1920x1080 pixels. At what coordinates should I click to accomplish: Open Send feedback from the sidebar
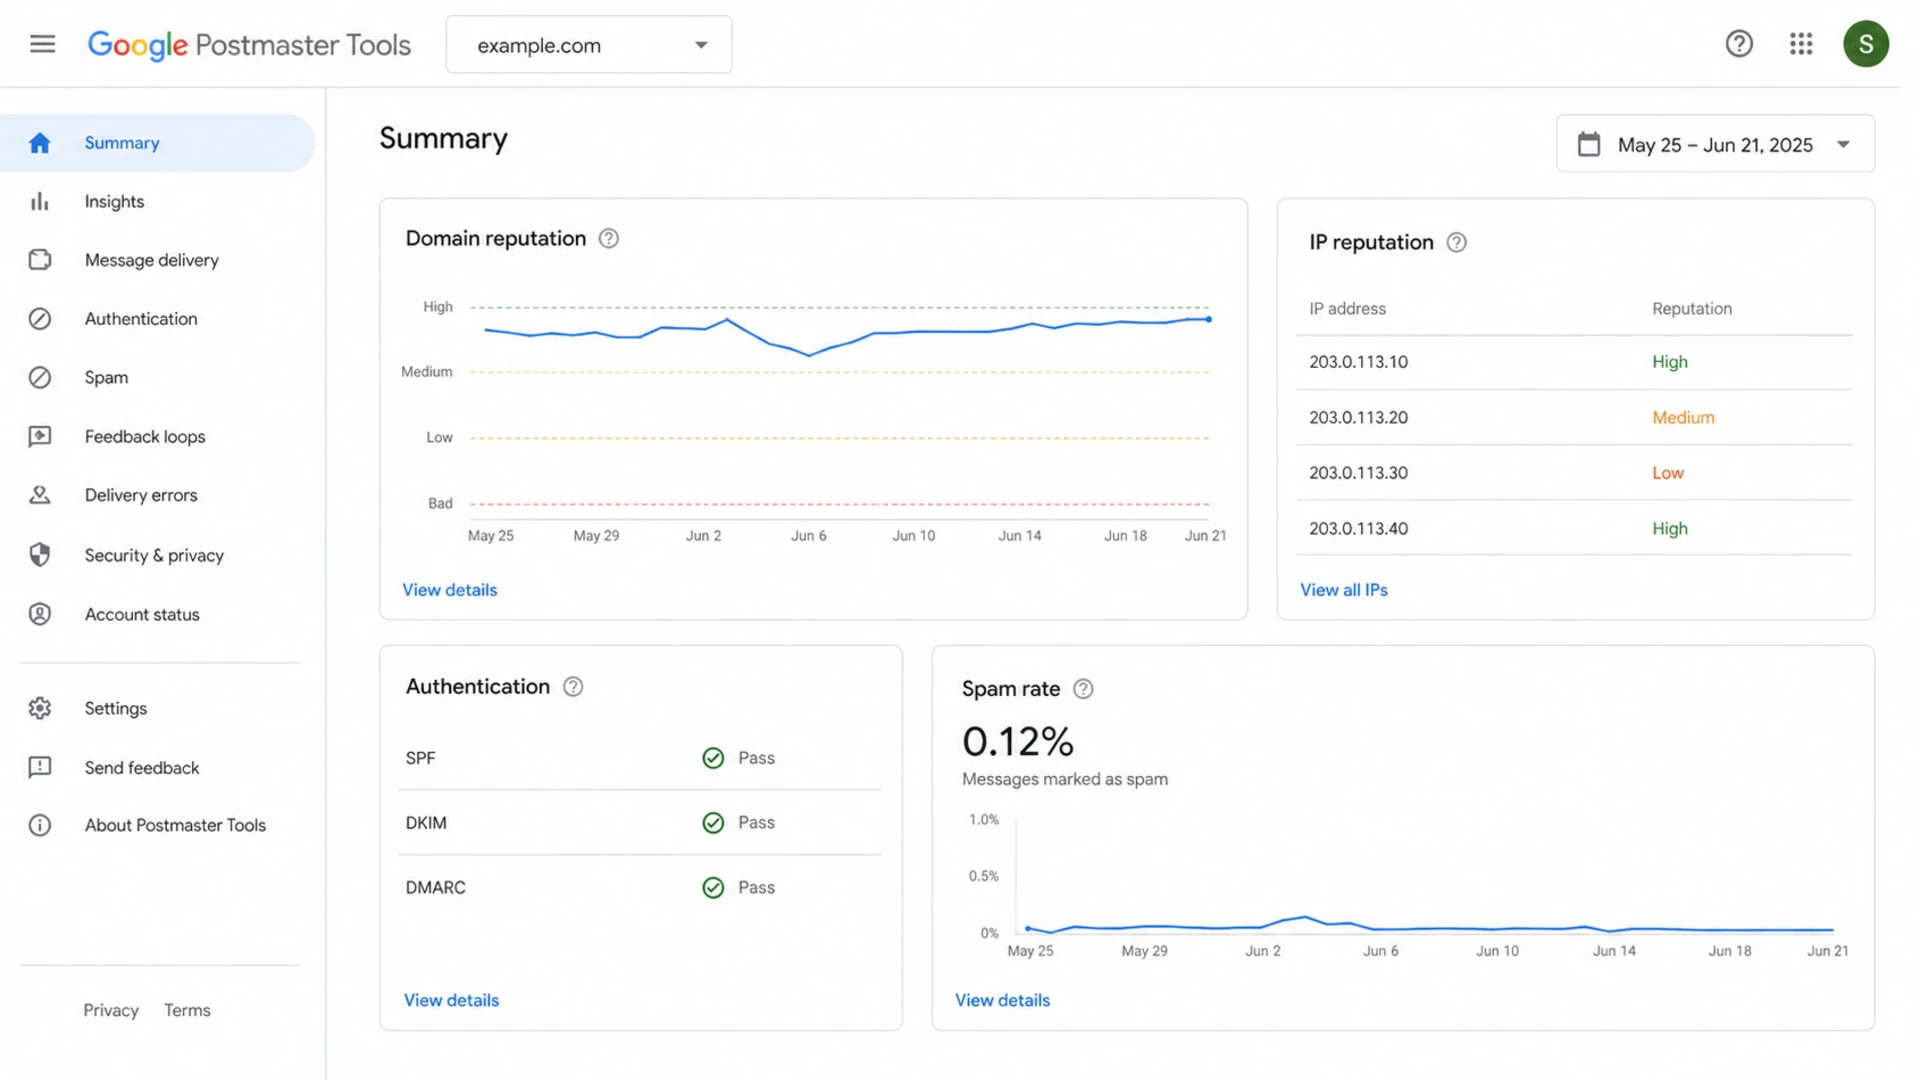pos(157,767)
